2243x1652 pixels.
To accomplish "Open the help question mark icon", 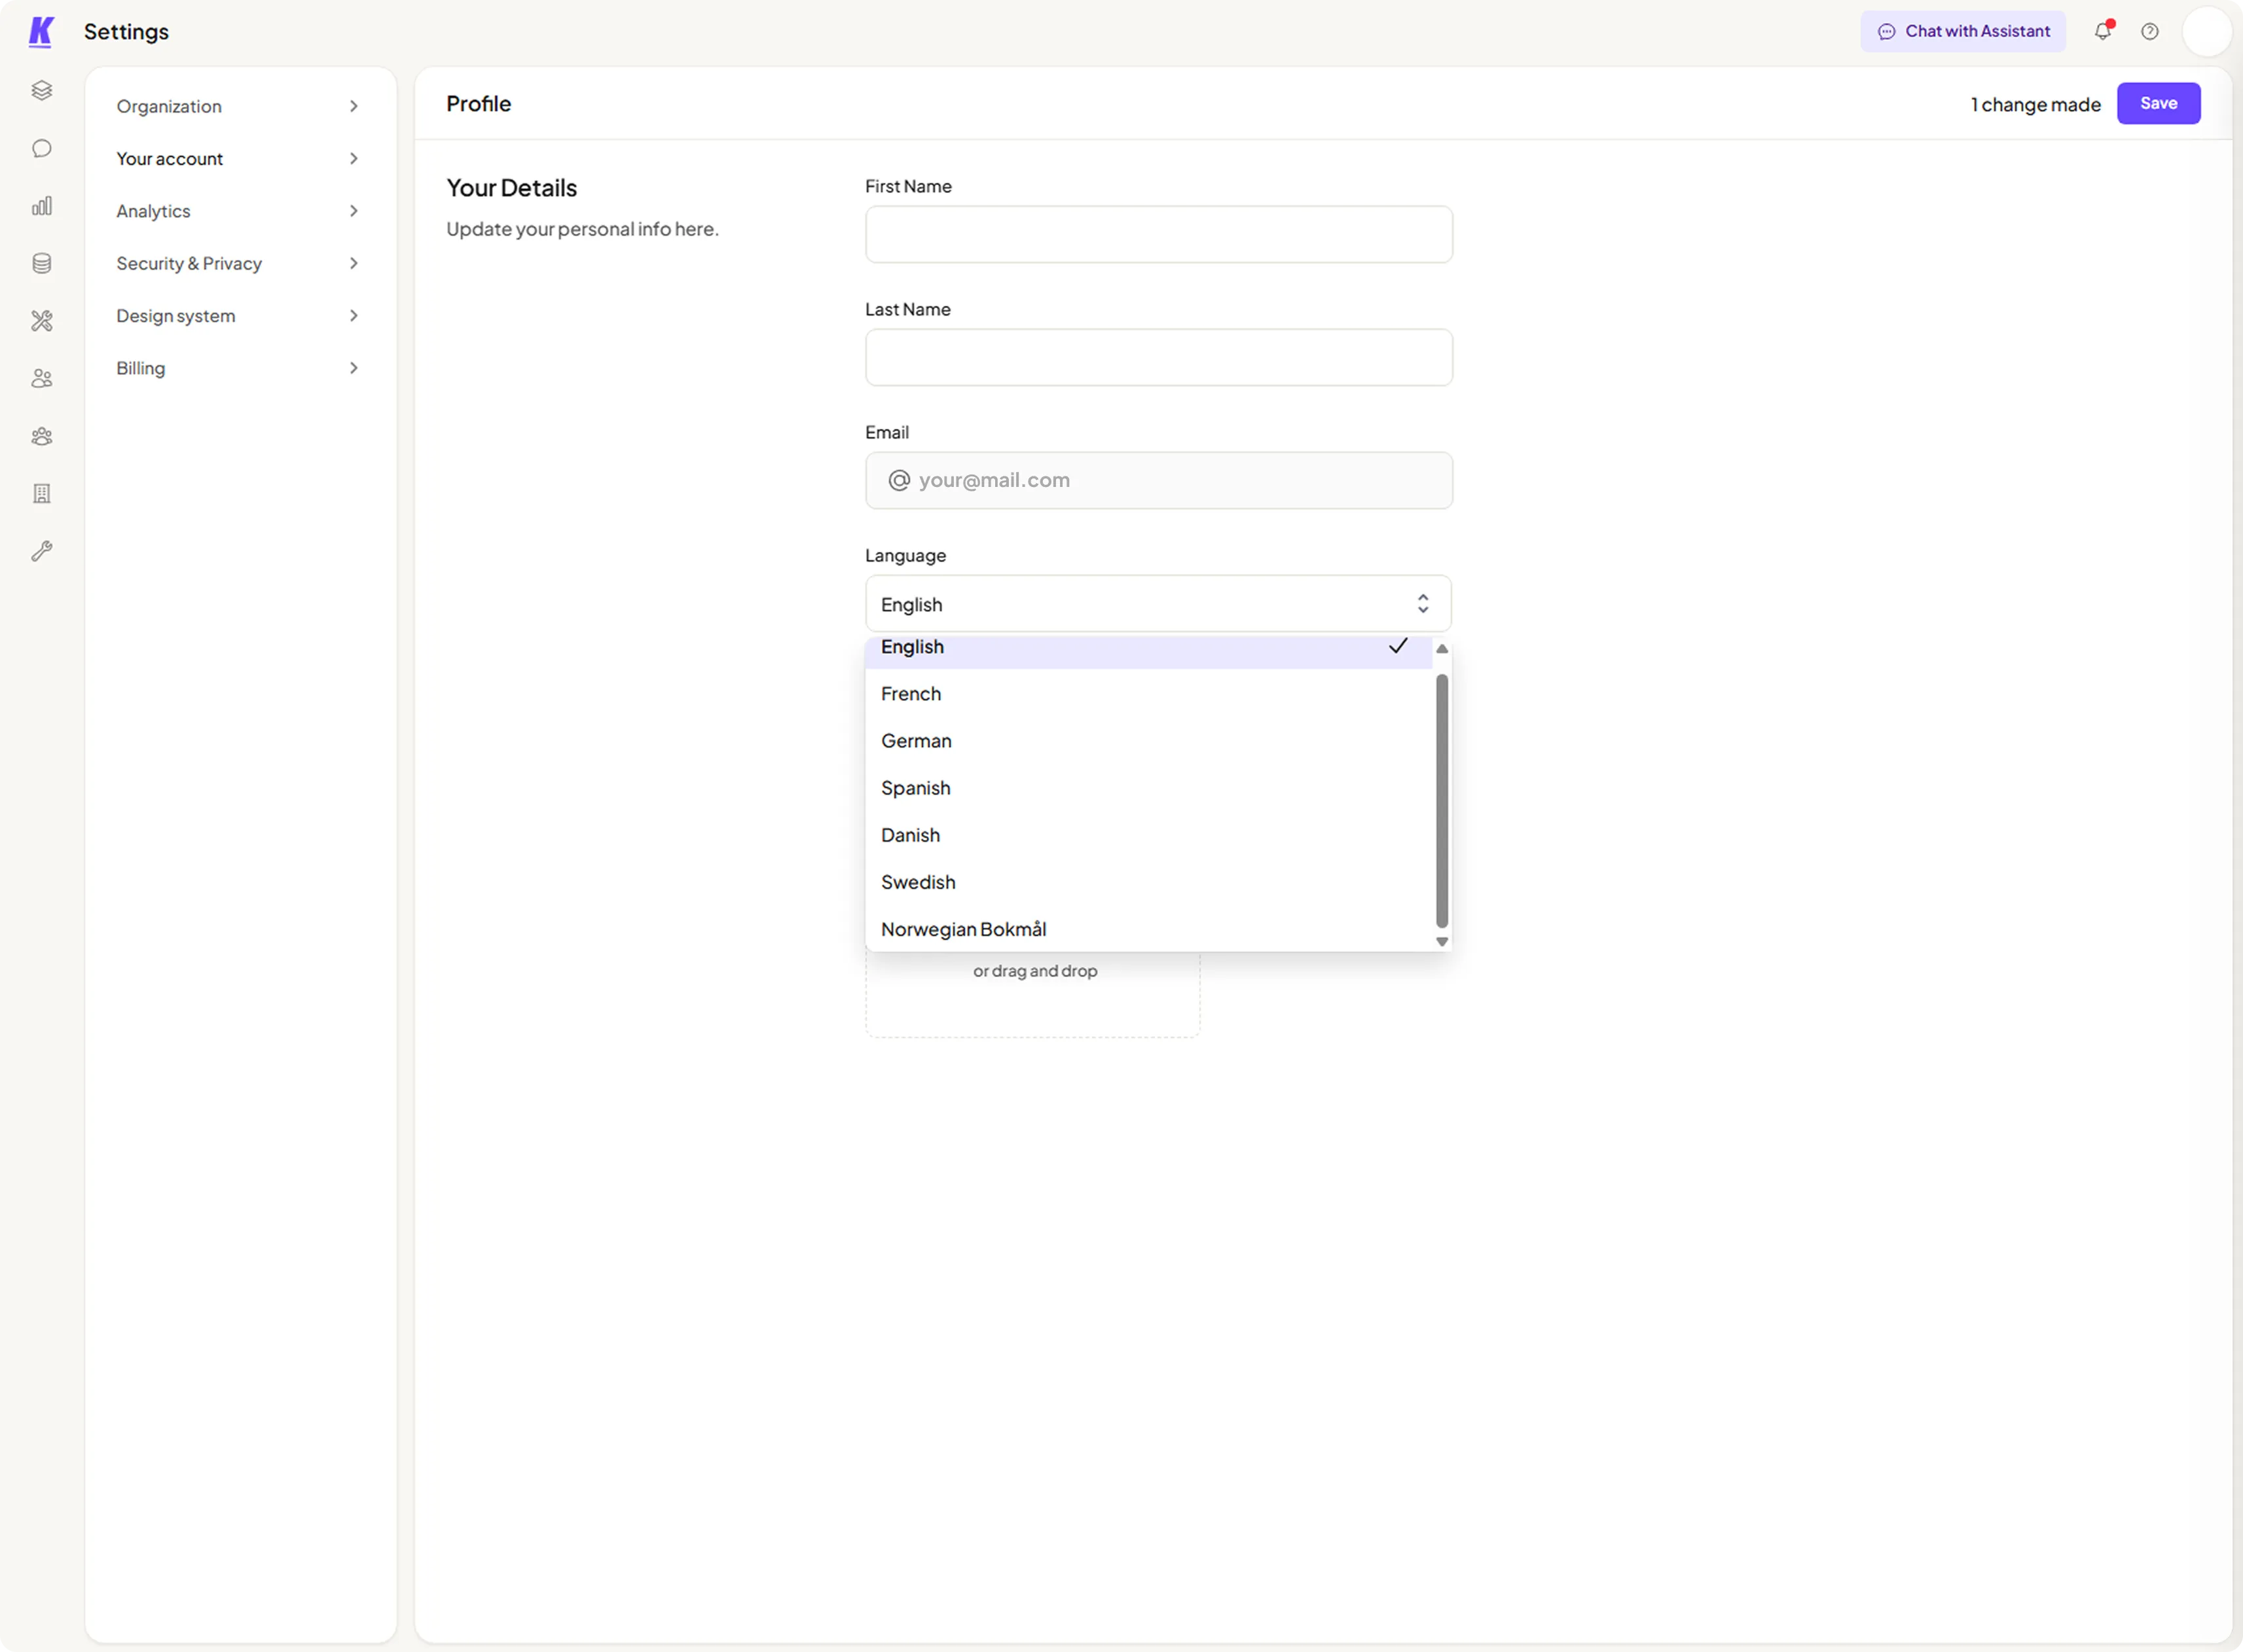I will (2150, 31).
